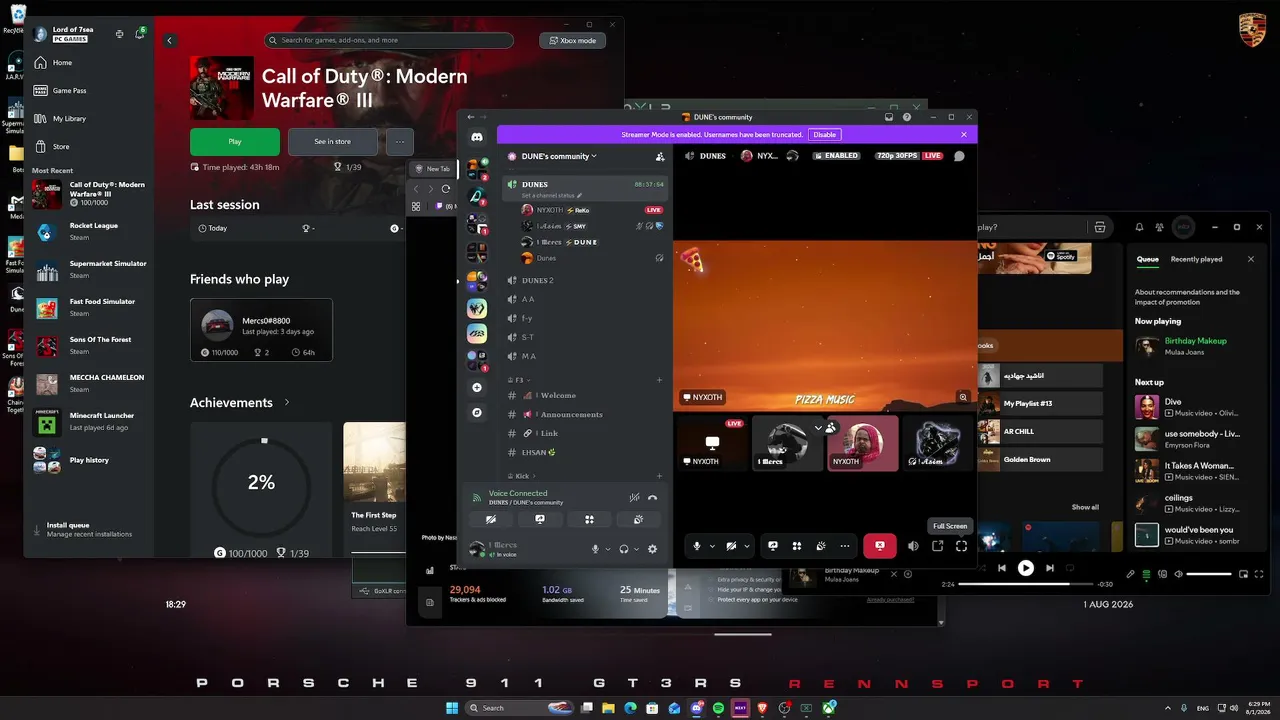Screen dimensions: 1280x720
Task: Adjust stream volume speaker icon in Discord
Action: (913, 546)
